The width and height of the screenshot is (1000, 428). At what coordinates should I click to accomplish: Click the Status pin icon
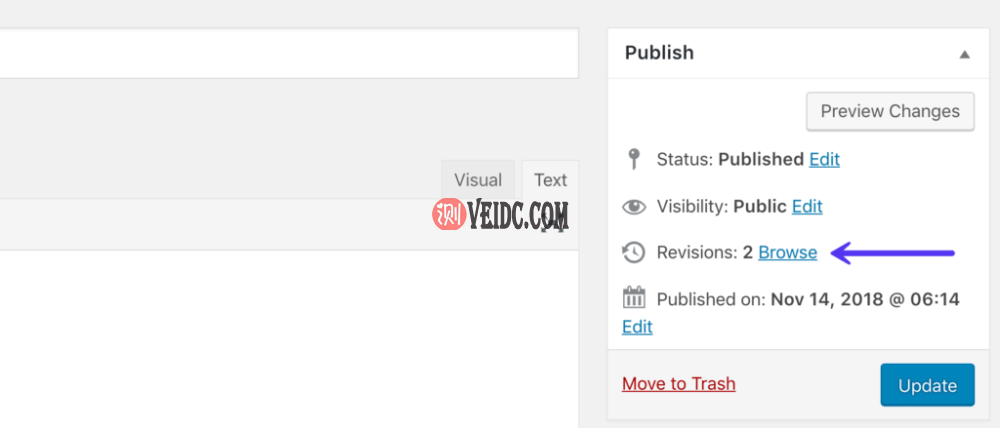[x=633, y=159]
